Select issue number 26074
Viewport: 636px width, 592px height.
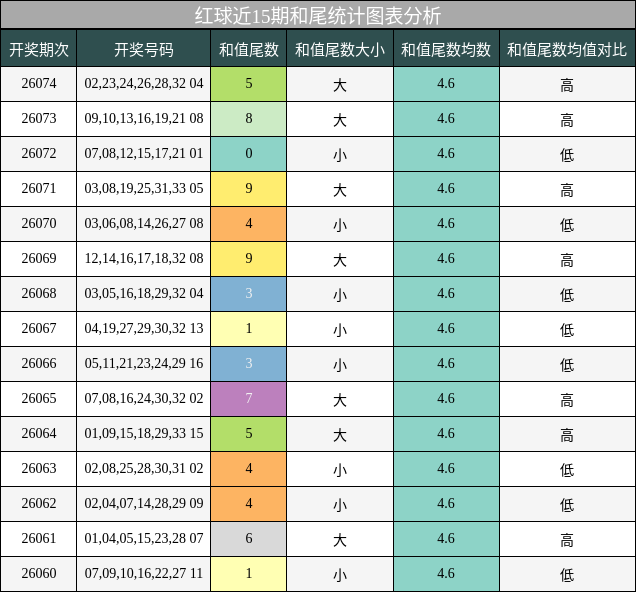39,84
